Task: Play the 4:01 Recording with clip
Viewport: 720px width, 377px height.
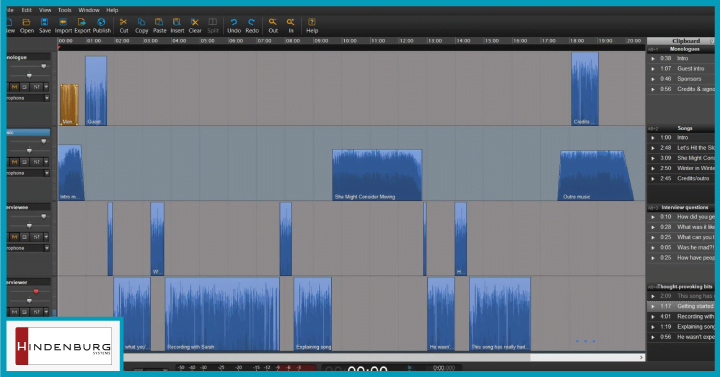Action: [653, 317]
